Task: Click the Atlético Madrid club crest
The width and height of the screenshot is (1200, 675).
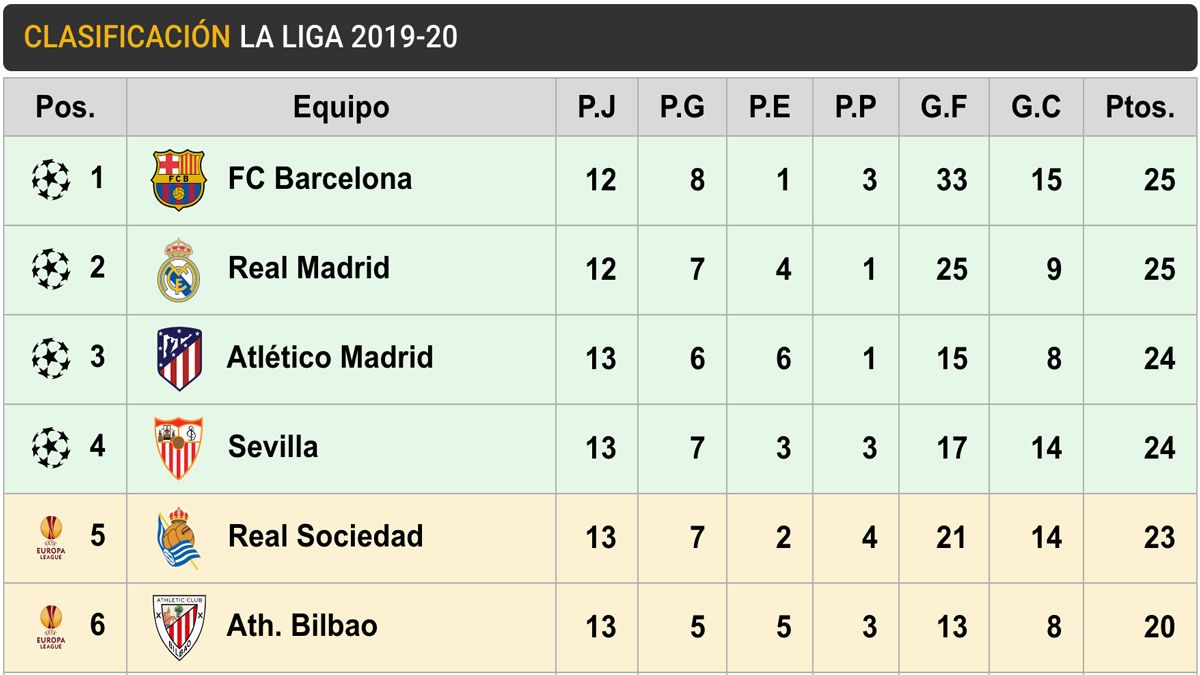Action: click(x=179, y=358)
